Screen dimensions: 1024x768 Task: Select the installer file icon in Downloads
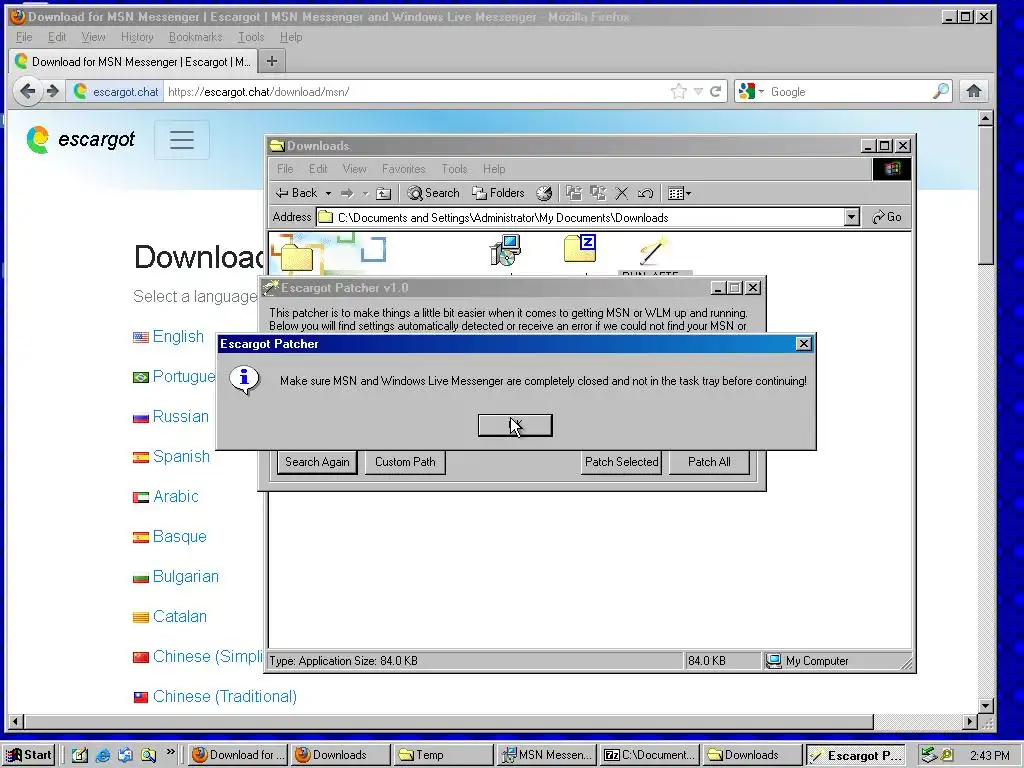(505, 251)
